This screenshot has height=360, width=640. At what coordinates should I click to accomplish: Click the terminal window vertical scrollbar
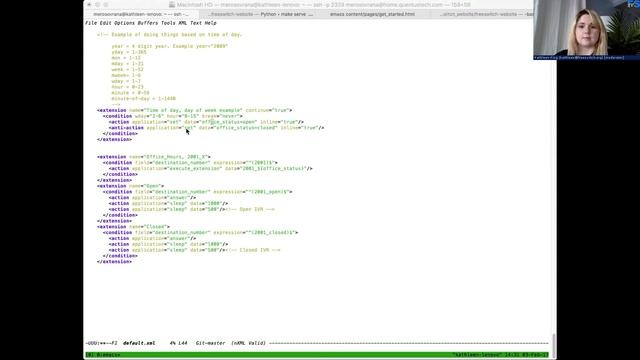[x=554, y=345]
